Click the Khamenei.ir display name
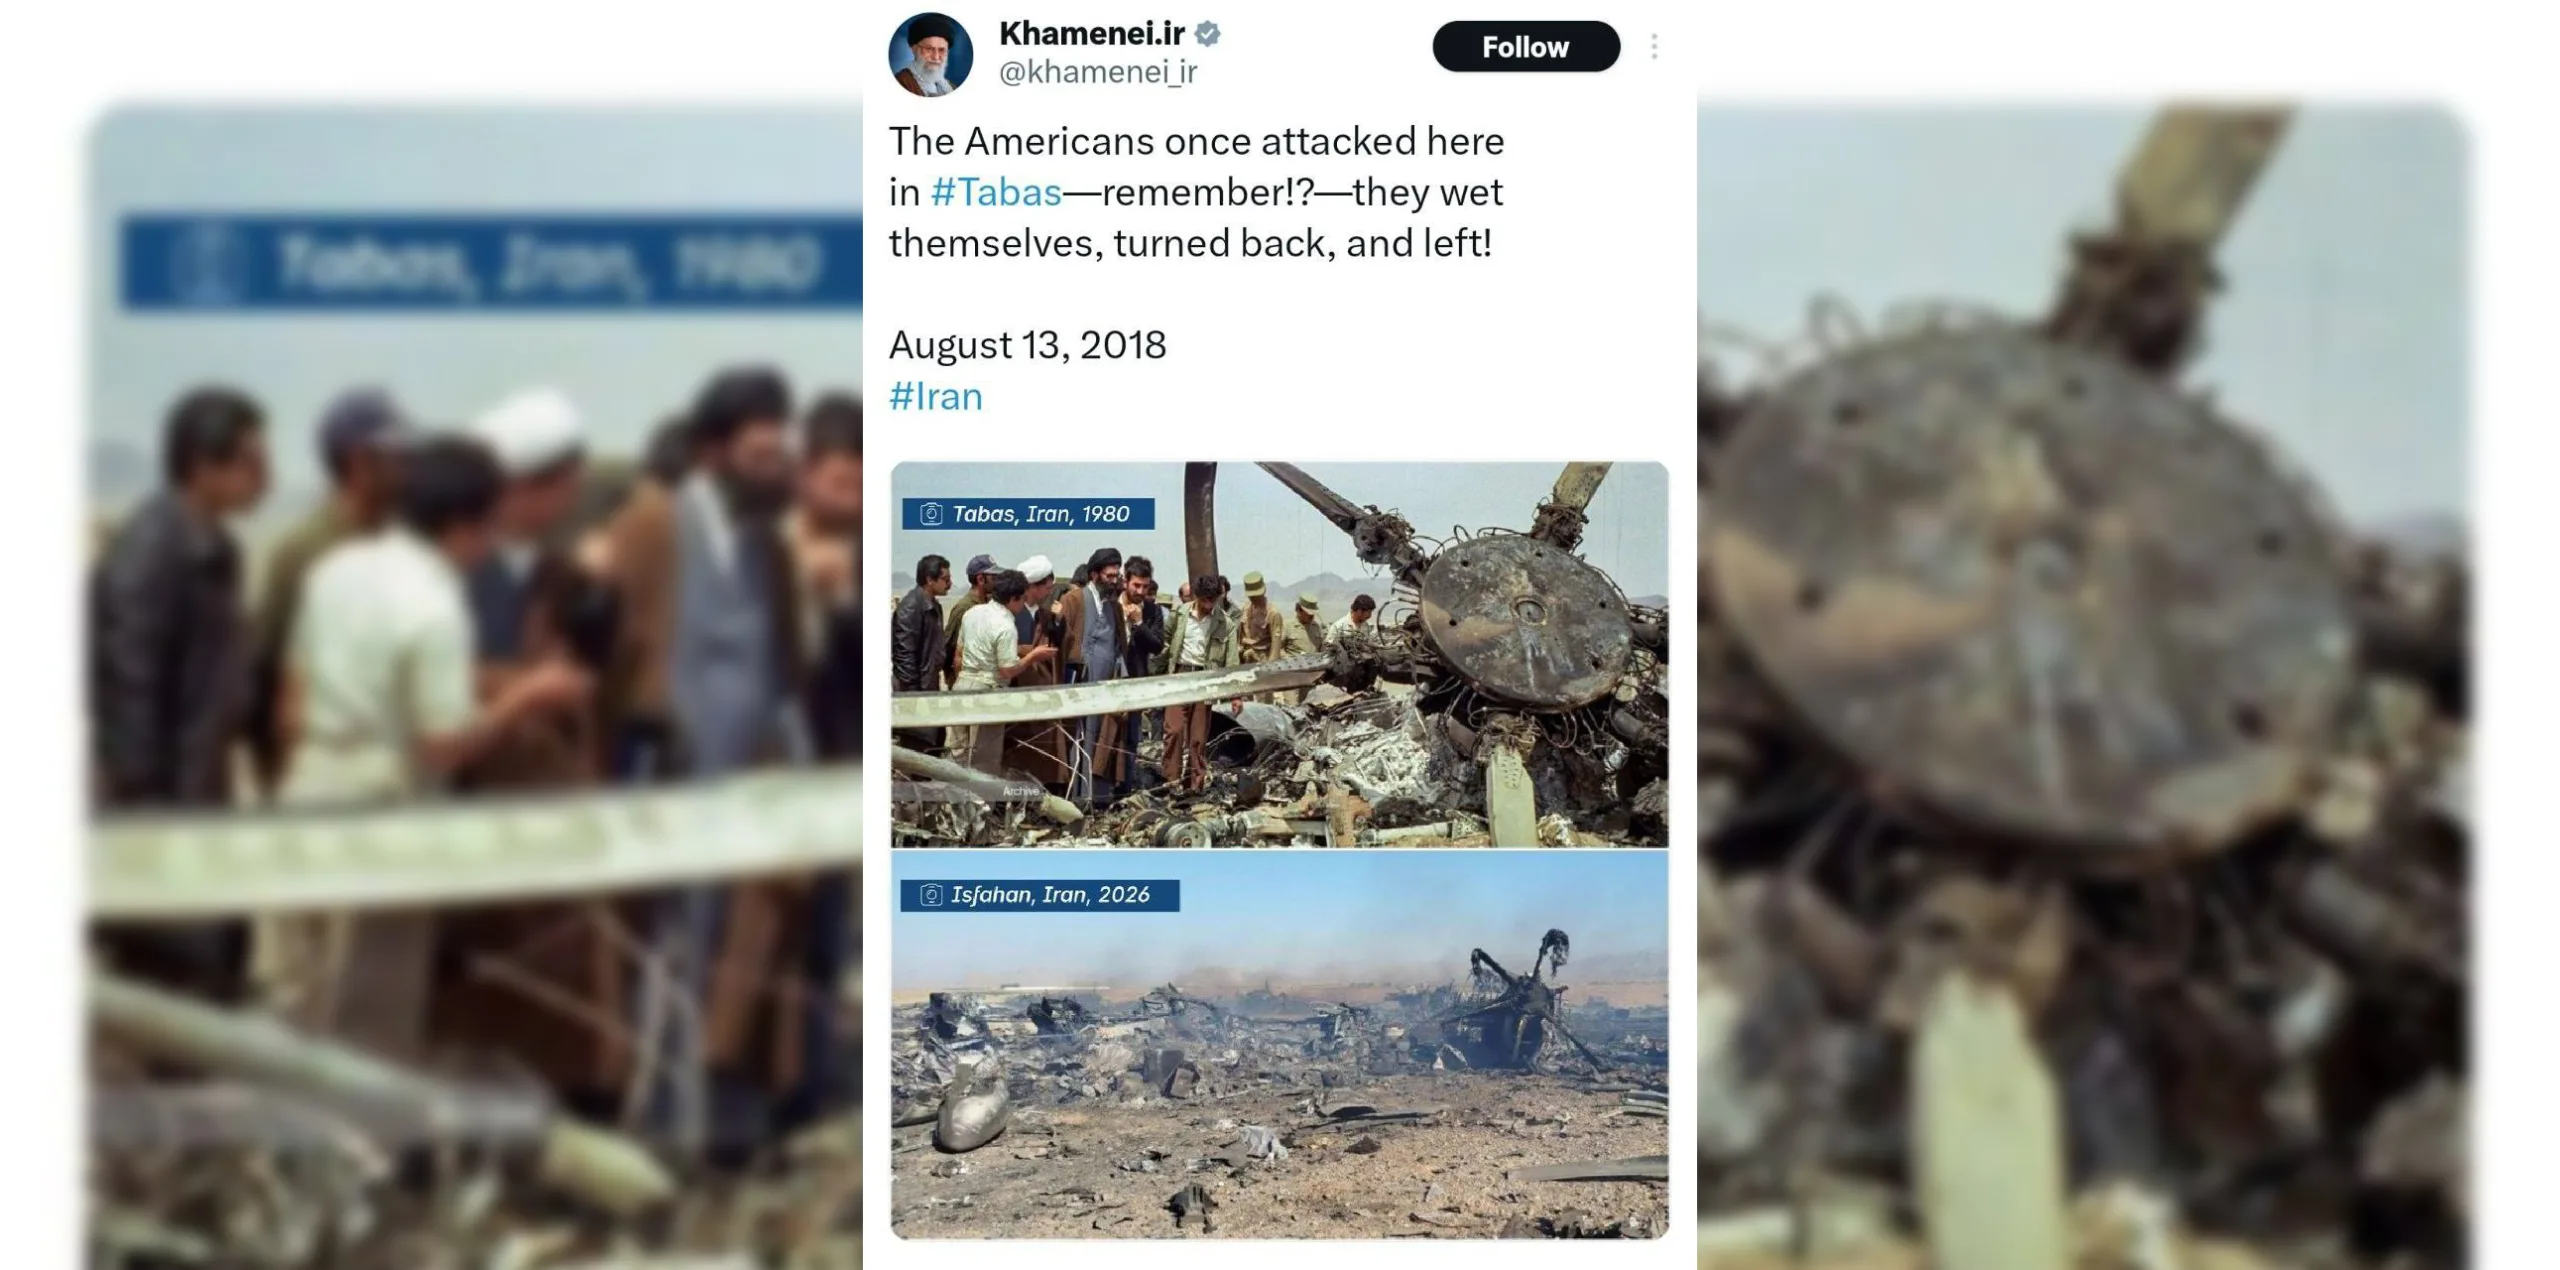Viewport: 2560px width, 1270px height. pyautogui.click(x=1092, y=33)
